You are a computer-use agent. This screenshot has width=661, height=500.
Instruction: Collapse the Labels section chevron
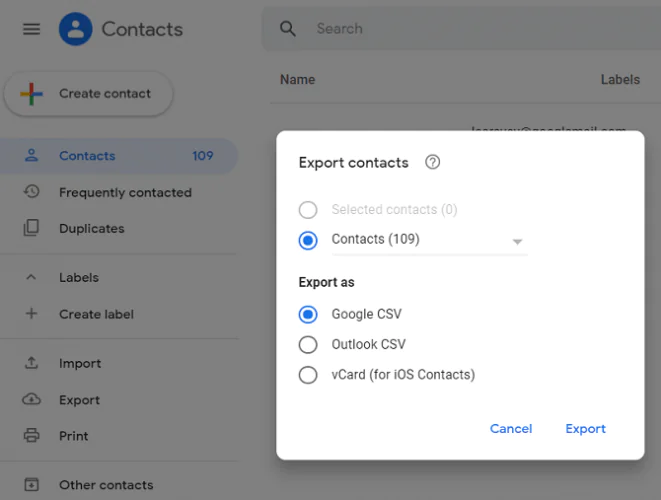click(x=32, y=278)
